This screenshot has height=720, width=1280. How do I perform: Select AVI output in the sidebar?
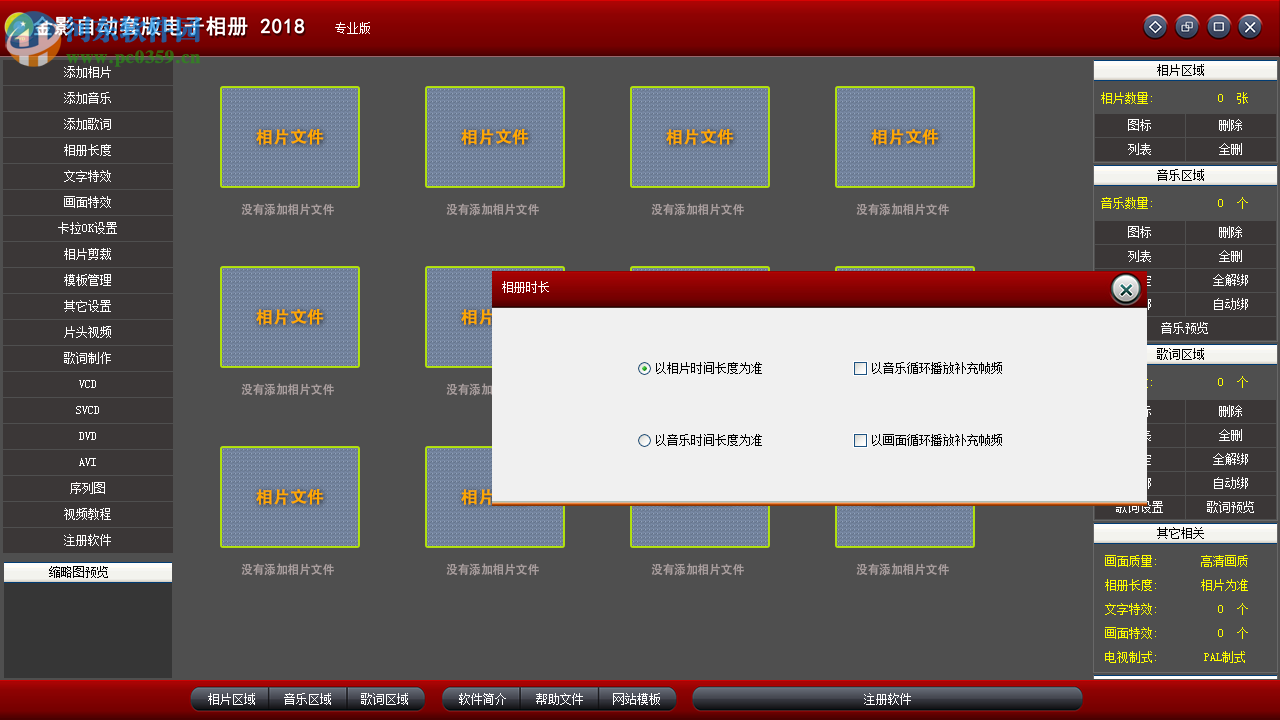88,462
